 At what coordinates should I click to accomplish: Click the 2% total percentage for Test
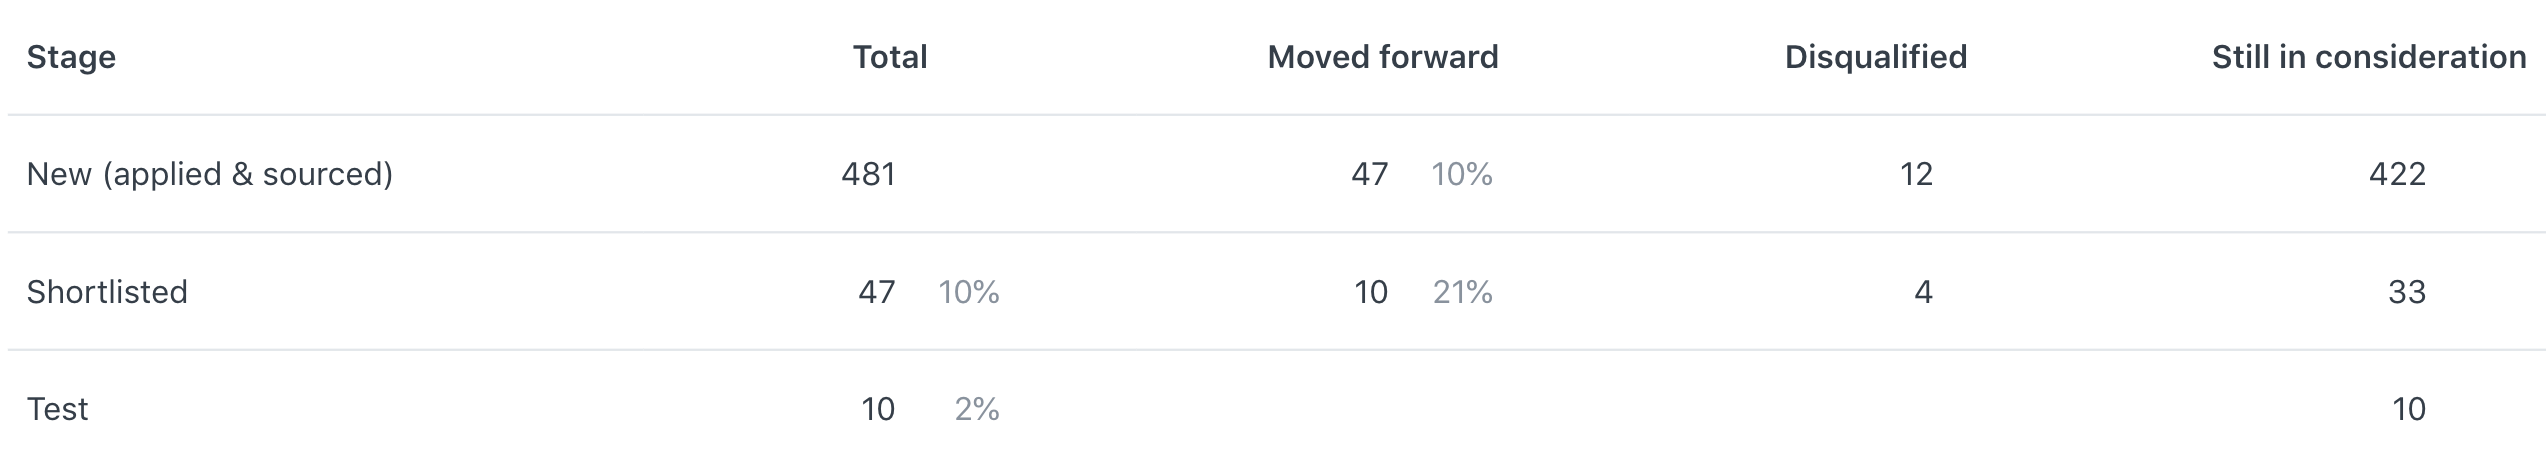coord(977,408)
